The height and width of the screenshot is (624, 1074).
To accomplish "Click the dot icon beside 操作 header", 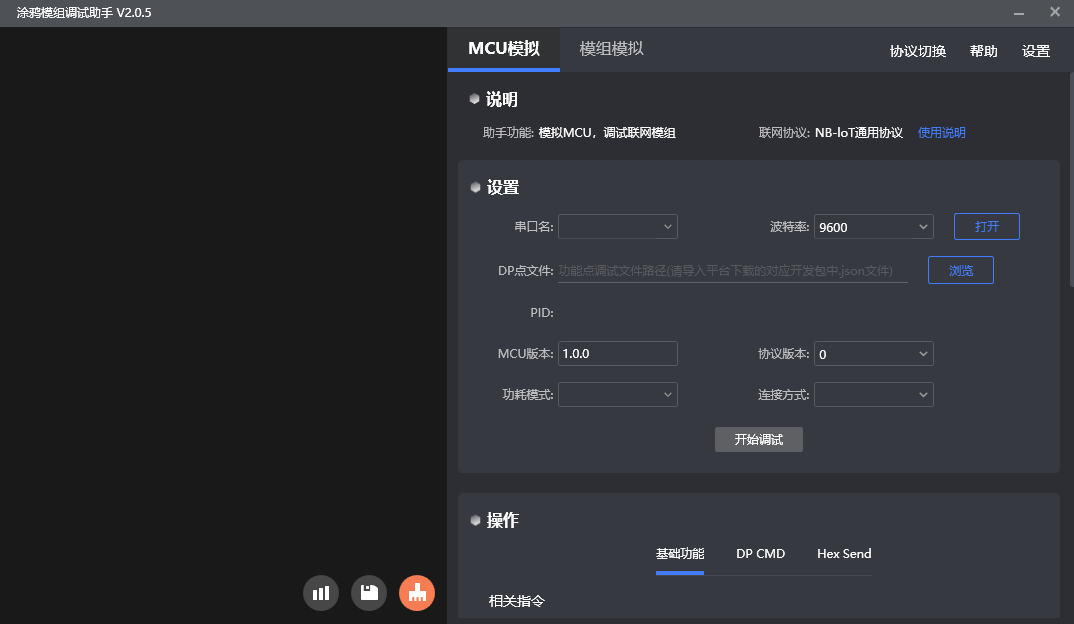I will (474, 519).
